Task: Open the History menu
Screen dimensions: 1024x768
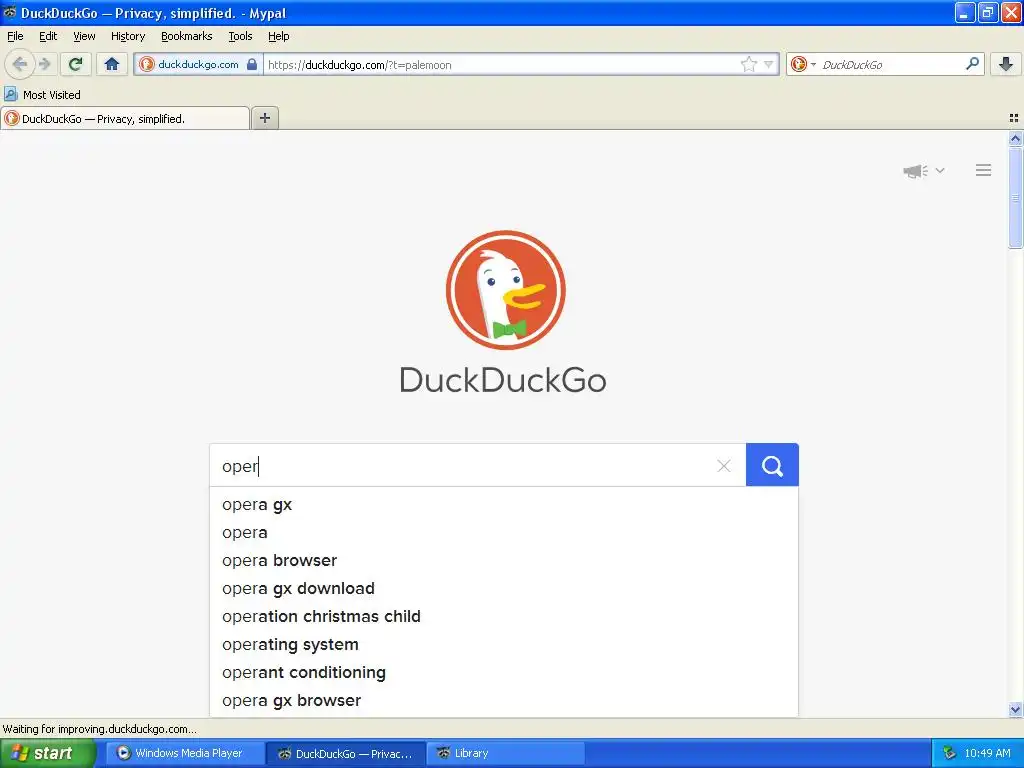Action: [x=127, y=36]
